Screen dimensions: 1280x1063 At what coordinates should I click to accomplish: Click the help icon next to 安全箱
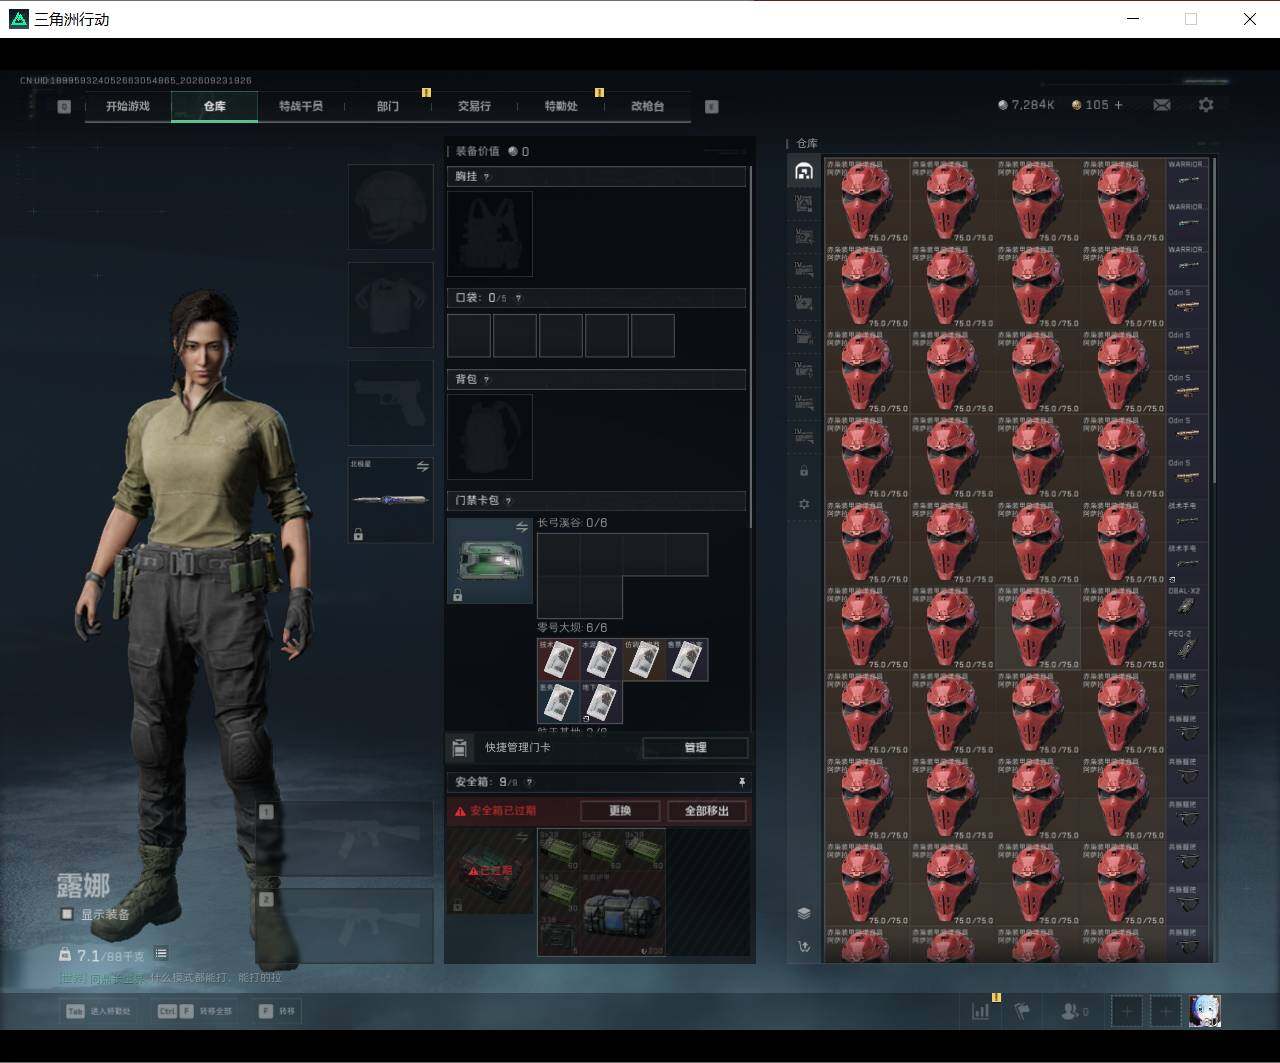pos(529,782)
